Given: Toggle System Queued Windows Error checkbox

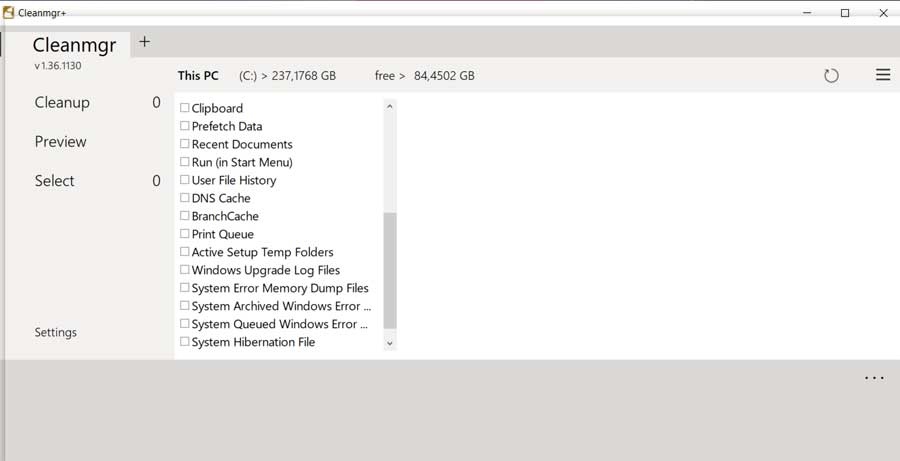Looking at the screenshot, I should (x=184, y=323).
